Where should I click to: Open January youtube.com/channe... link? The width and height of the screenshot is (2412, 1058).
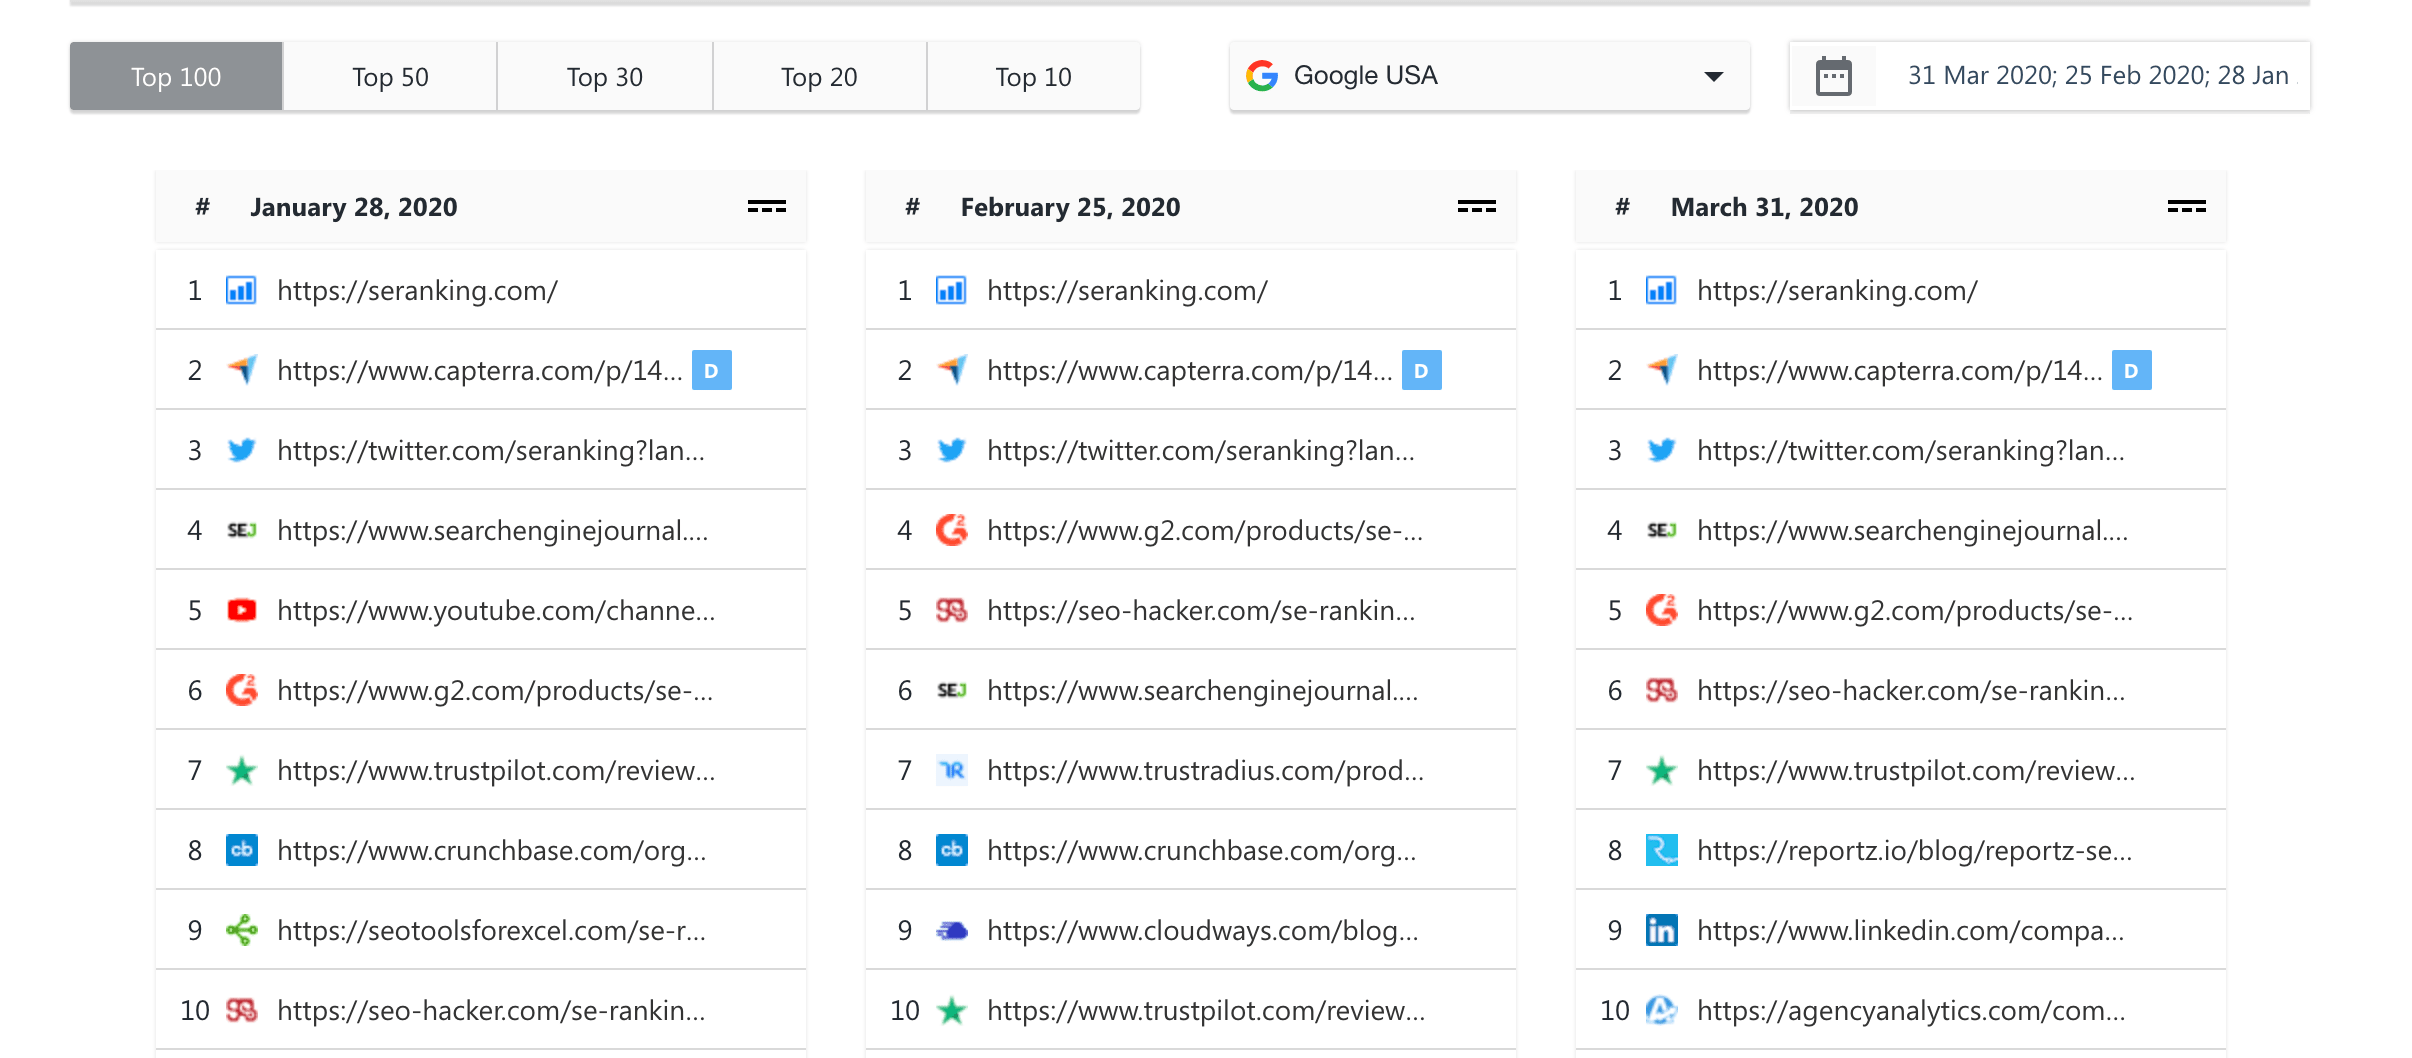coord(496,610)
